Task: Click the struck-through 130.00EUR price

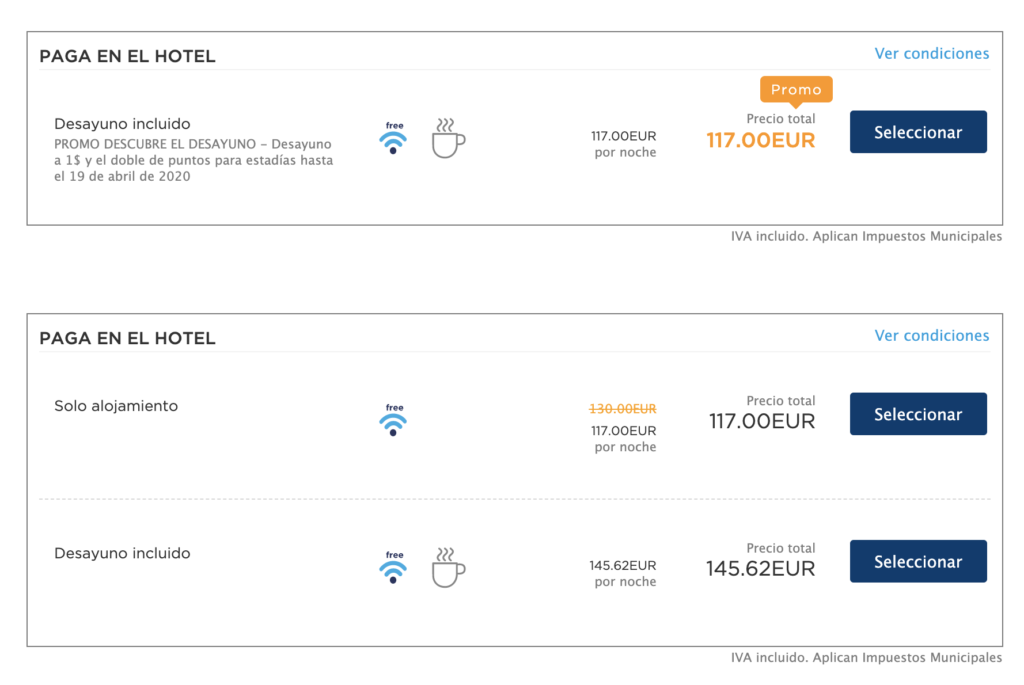Action: point(622,409)
